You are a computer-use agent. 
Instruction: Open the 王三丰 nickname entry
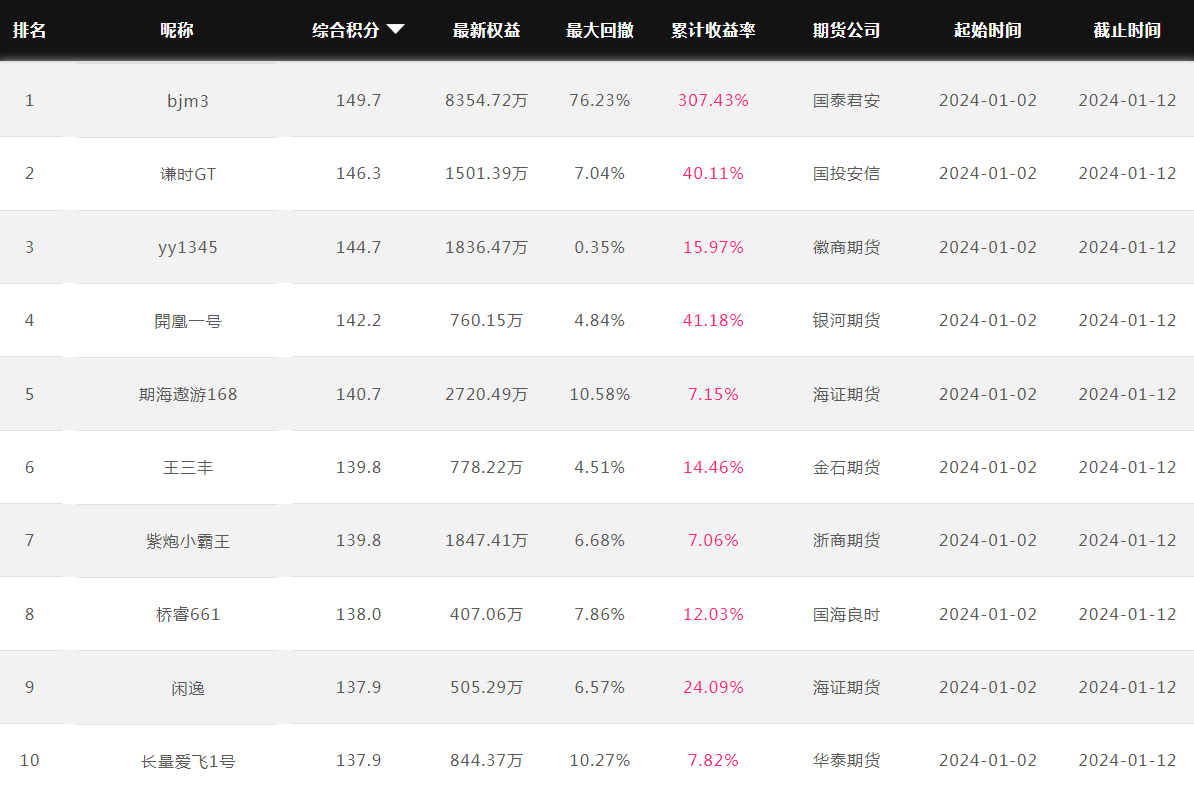coord(187,468)
